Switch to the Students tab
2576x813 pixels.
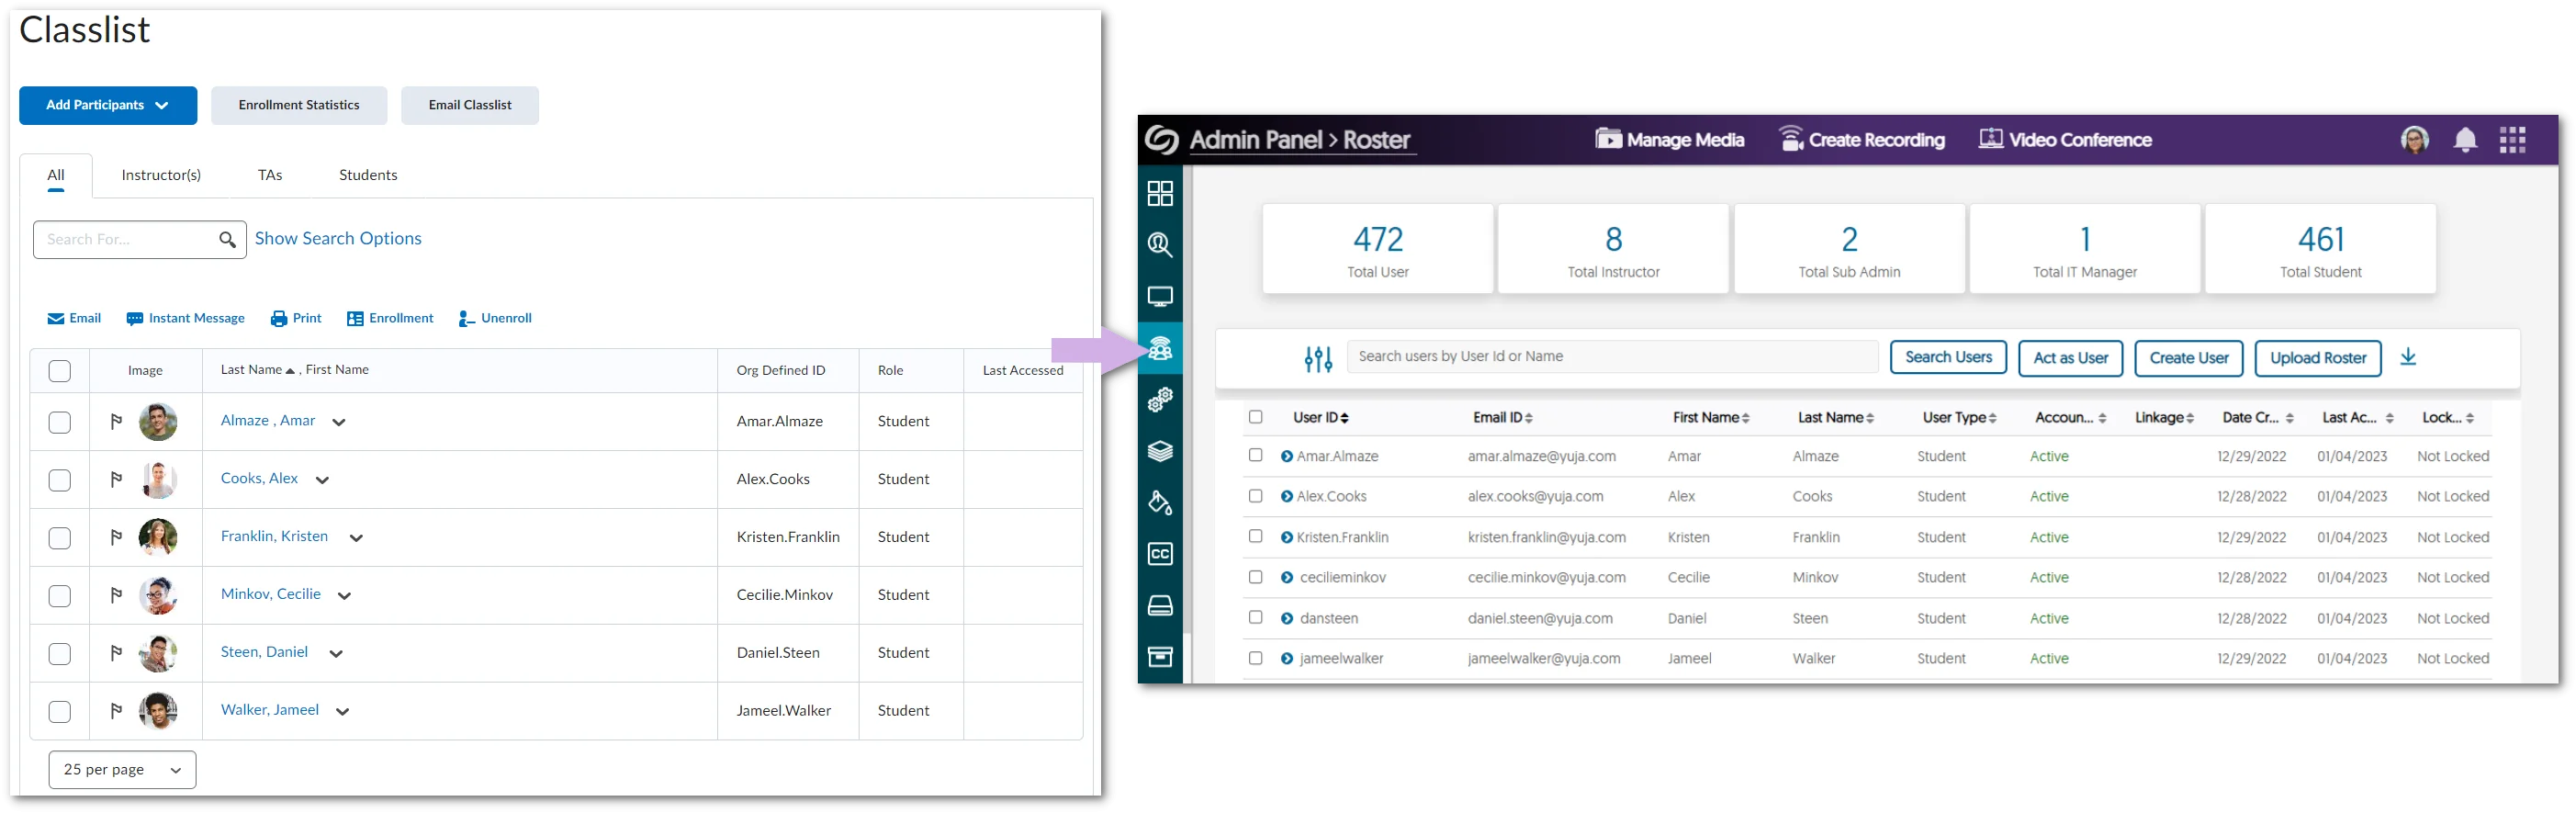[368, 175]
